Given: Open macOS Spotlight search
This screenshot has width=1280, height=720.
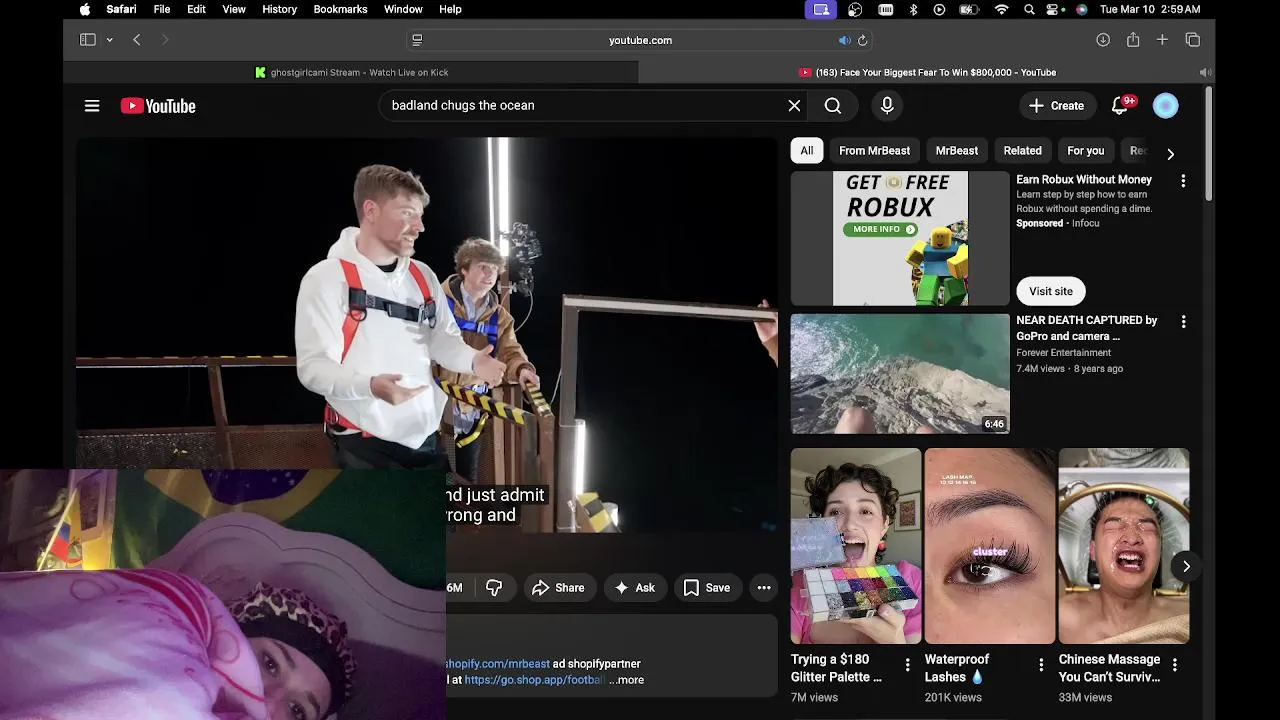Looking at the screenshot, I should click(1029, 9).
